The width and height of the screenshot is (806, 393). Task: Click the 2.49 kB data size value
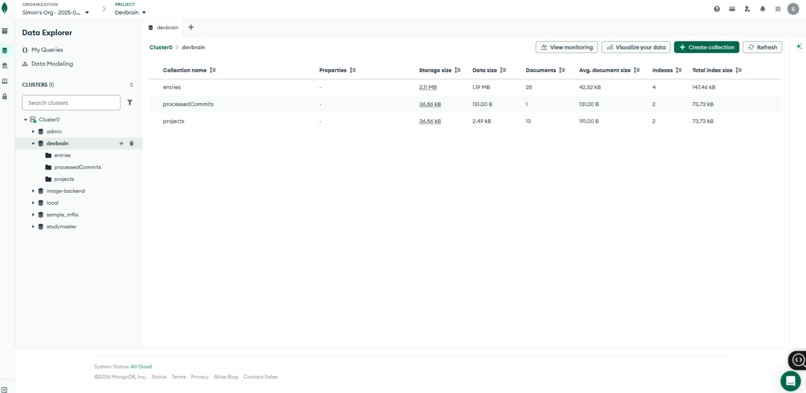pyautogui.click(x=482, y=121)
